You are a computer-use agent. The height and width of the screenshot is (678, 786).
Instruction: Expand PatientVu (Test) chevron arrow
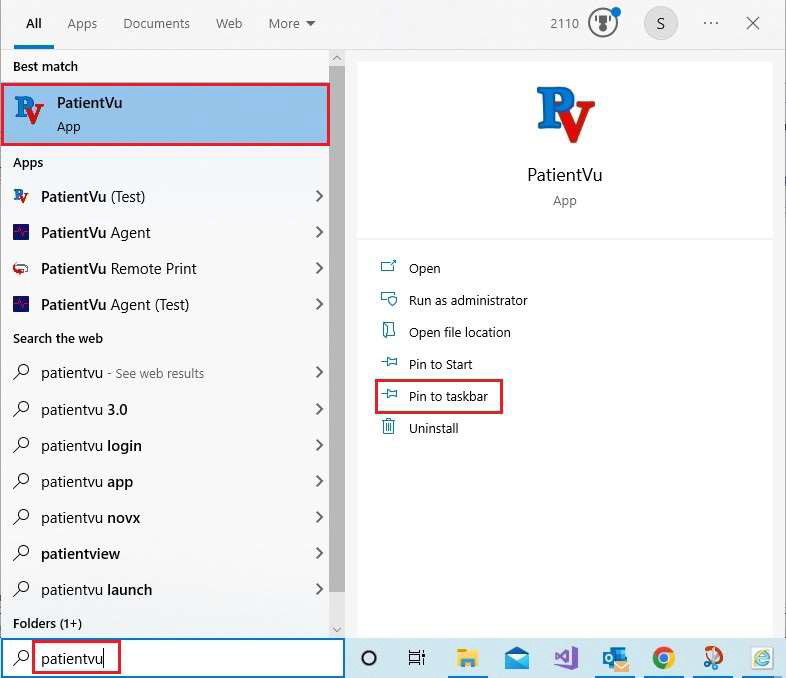pos(319,196)
